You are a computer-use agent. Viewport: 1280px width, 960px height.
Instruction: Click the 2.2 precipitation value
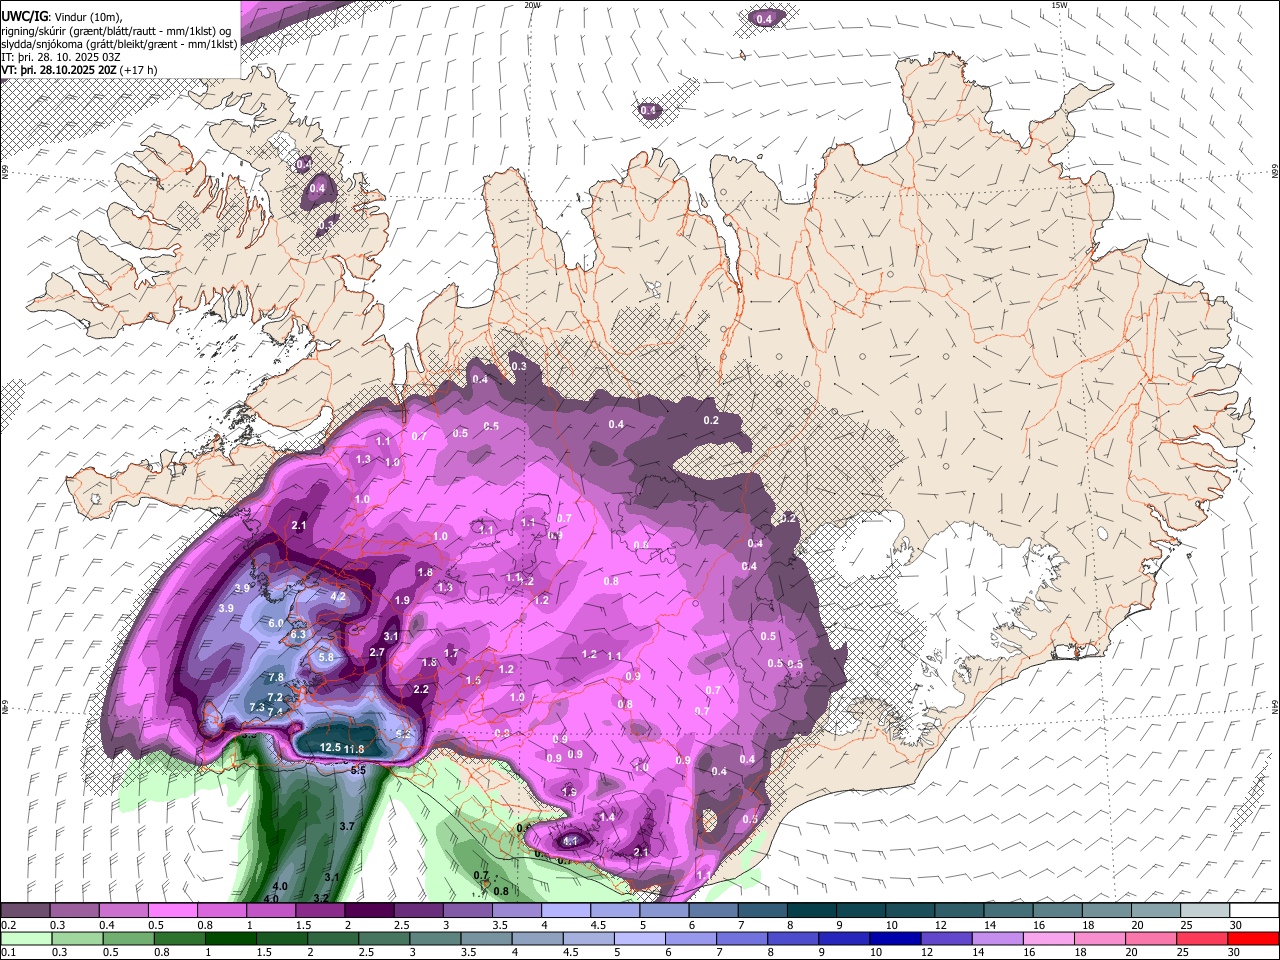(x=421, y=689)
